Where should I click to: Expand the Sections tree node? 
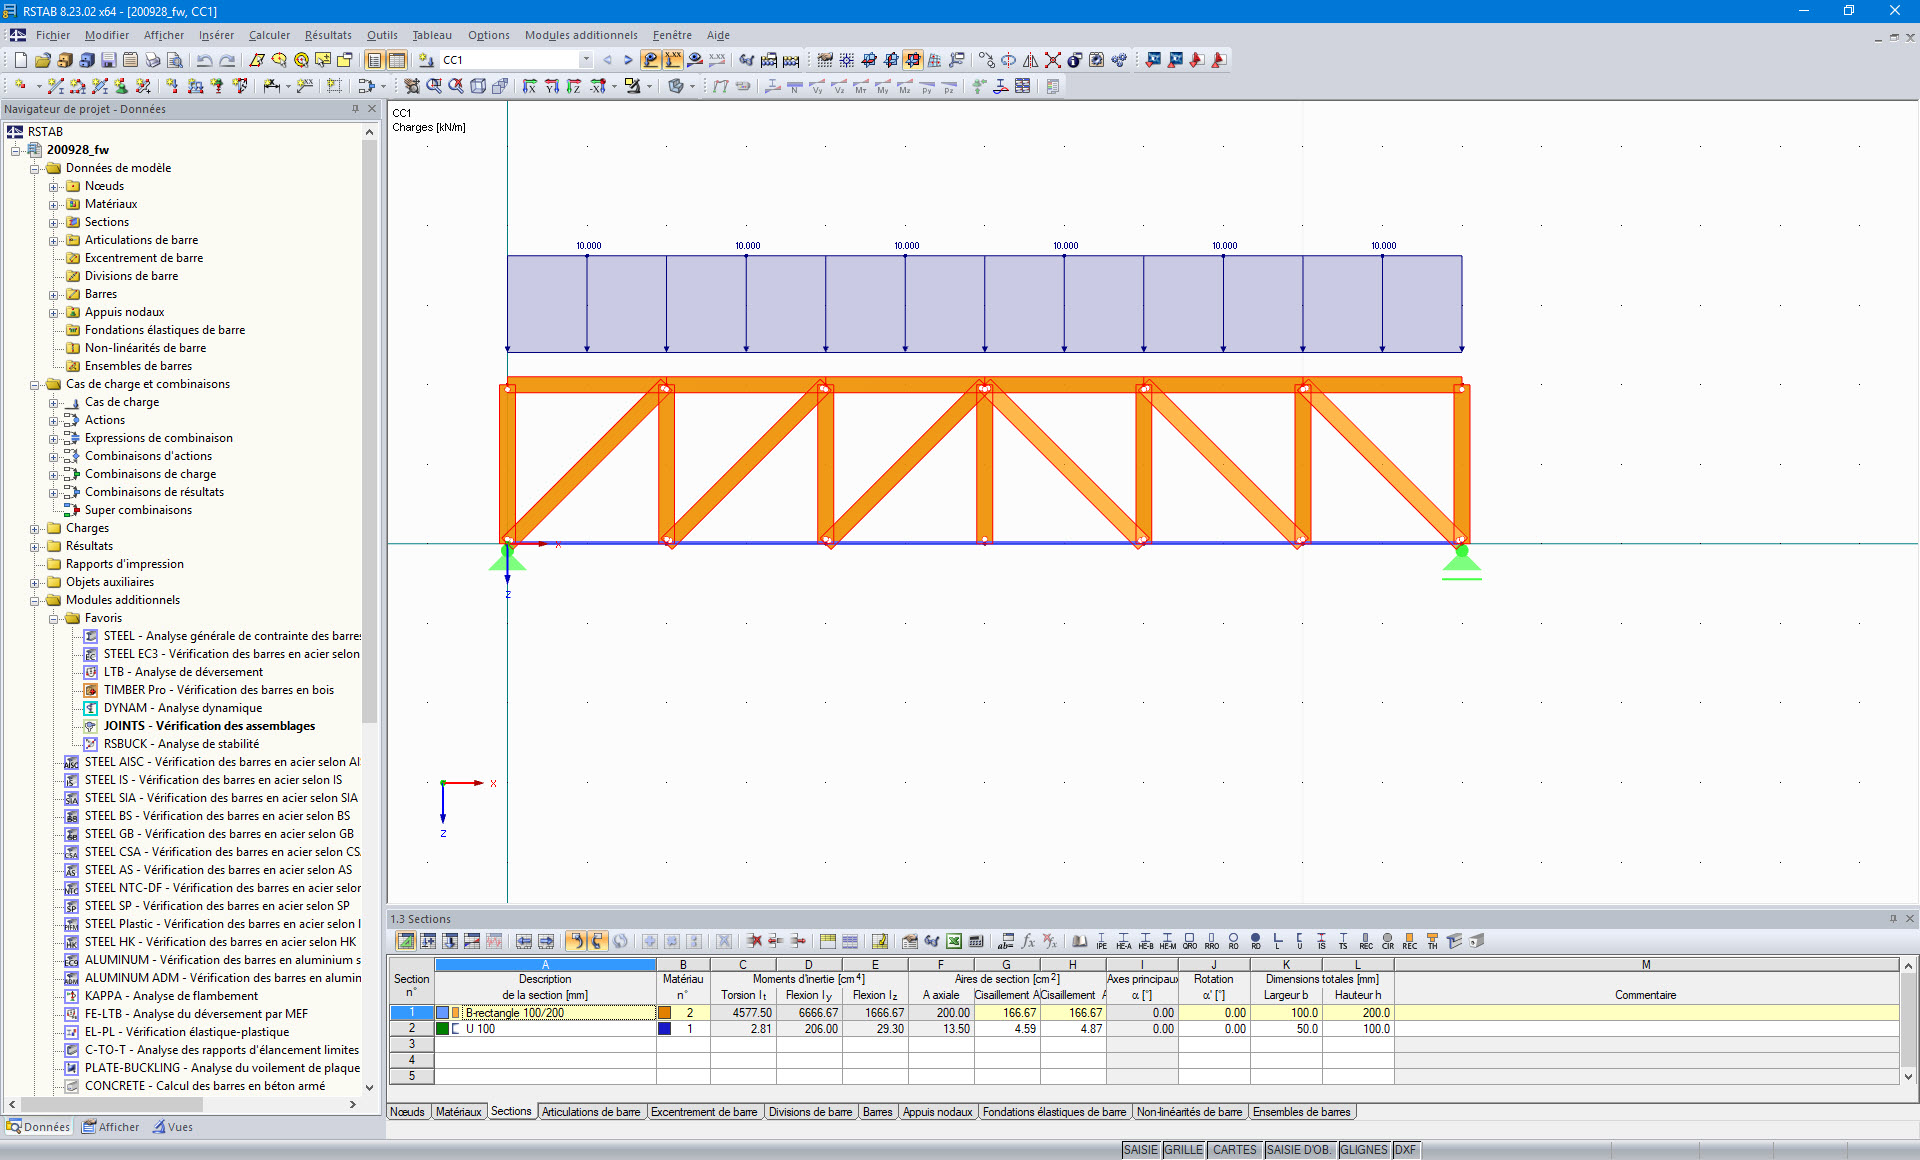click(x=54, y=222)
